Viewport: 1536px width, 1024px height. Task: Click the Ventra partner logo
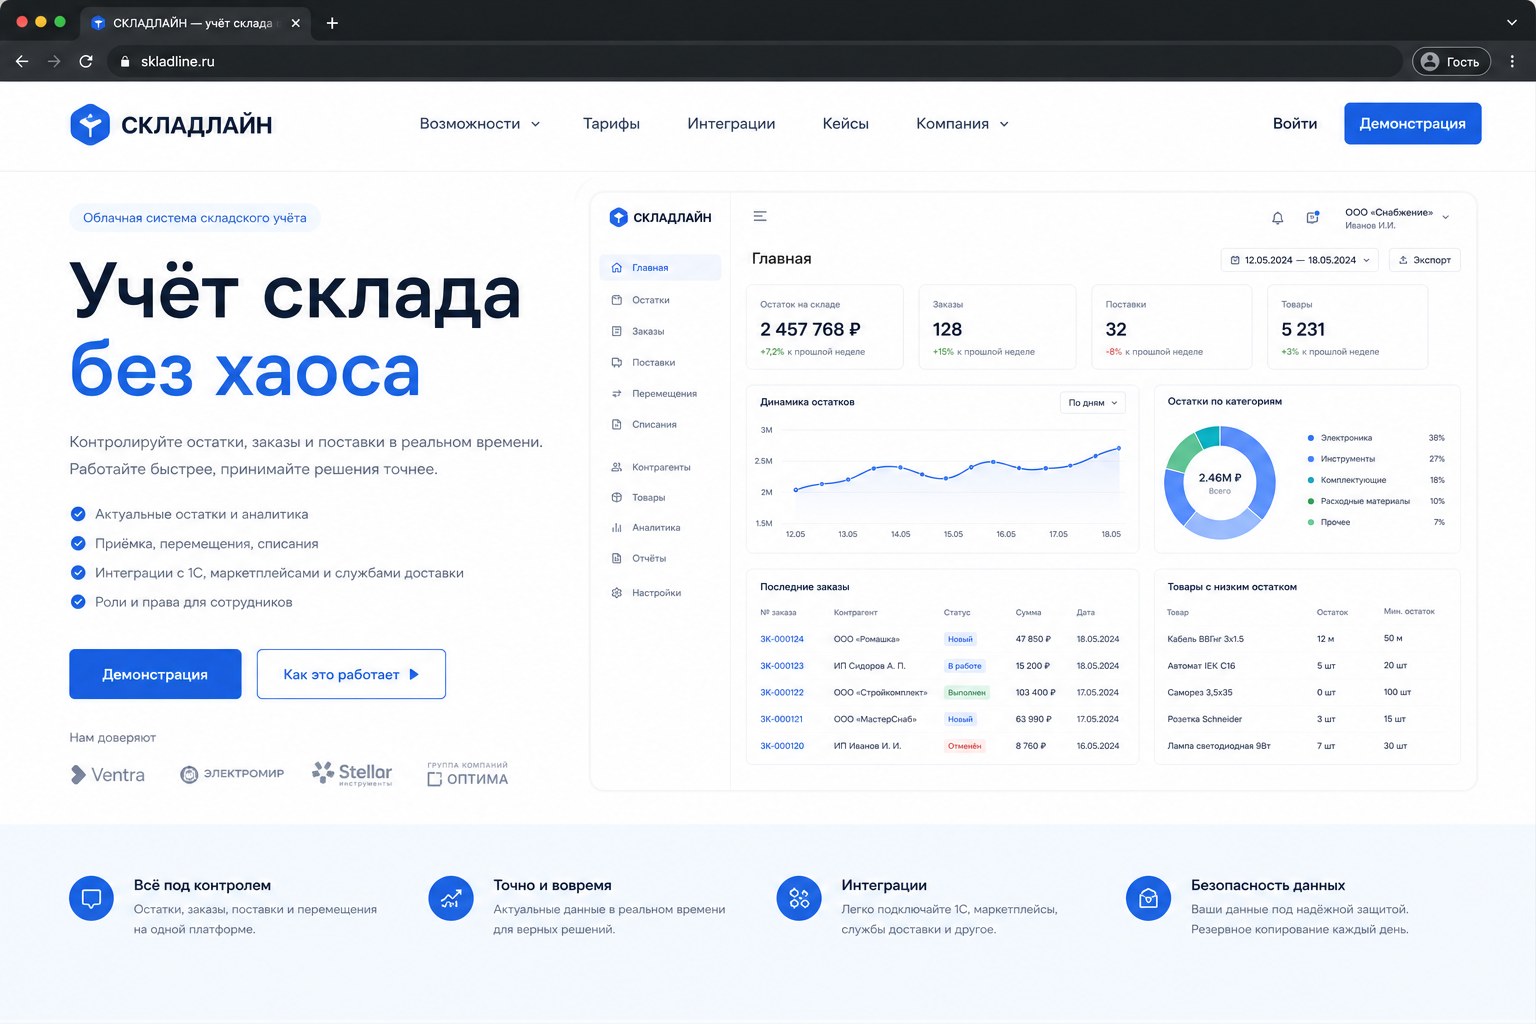coord(108,775)
